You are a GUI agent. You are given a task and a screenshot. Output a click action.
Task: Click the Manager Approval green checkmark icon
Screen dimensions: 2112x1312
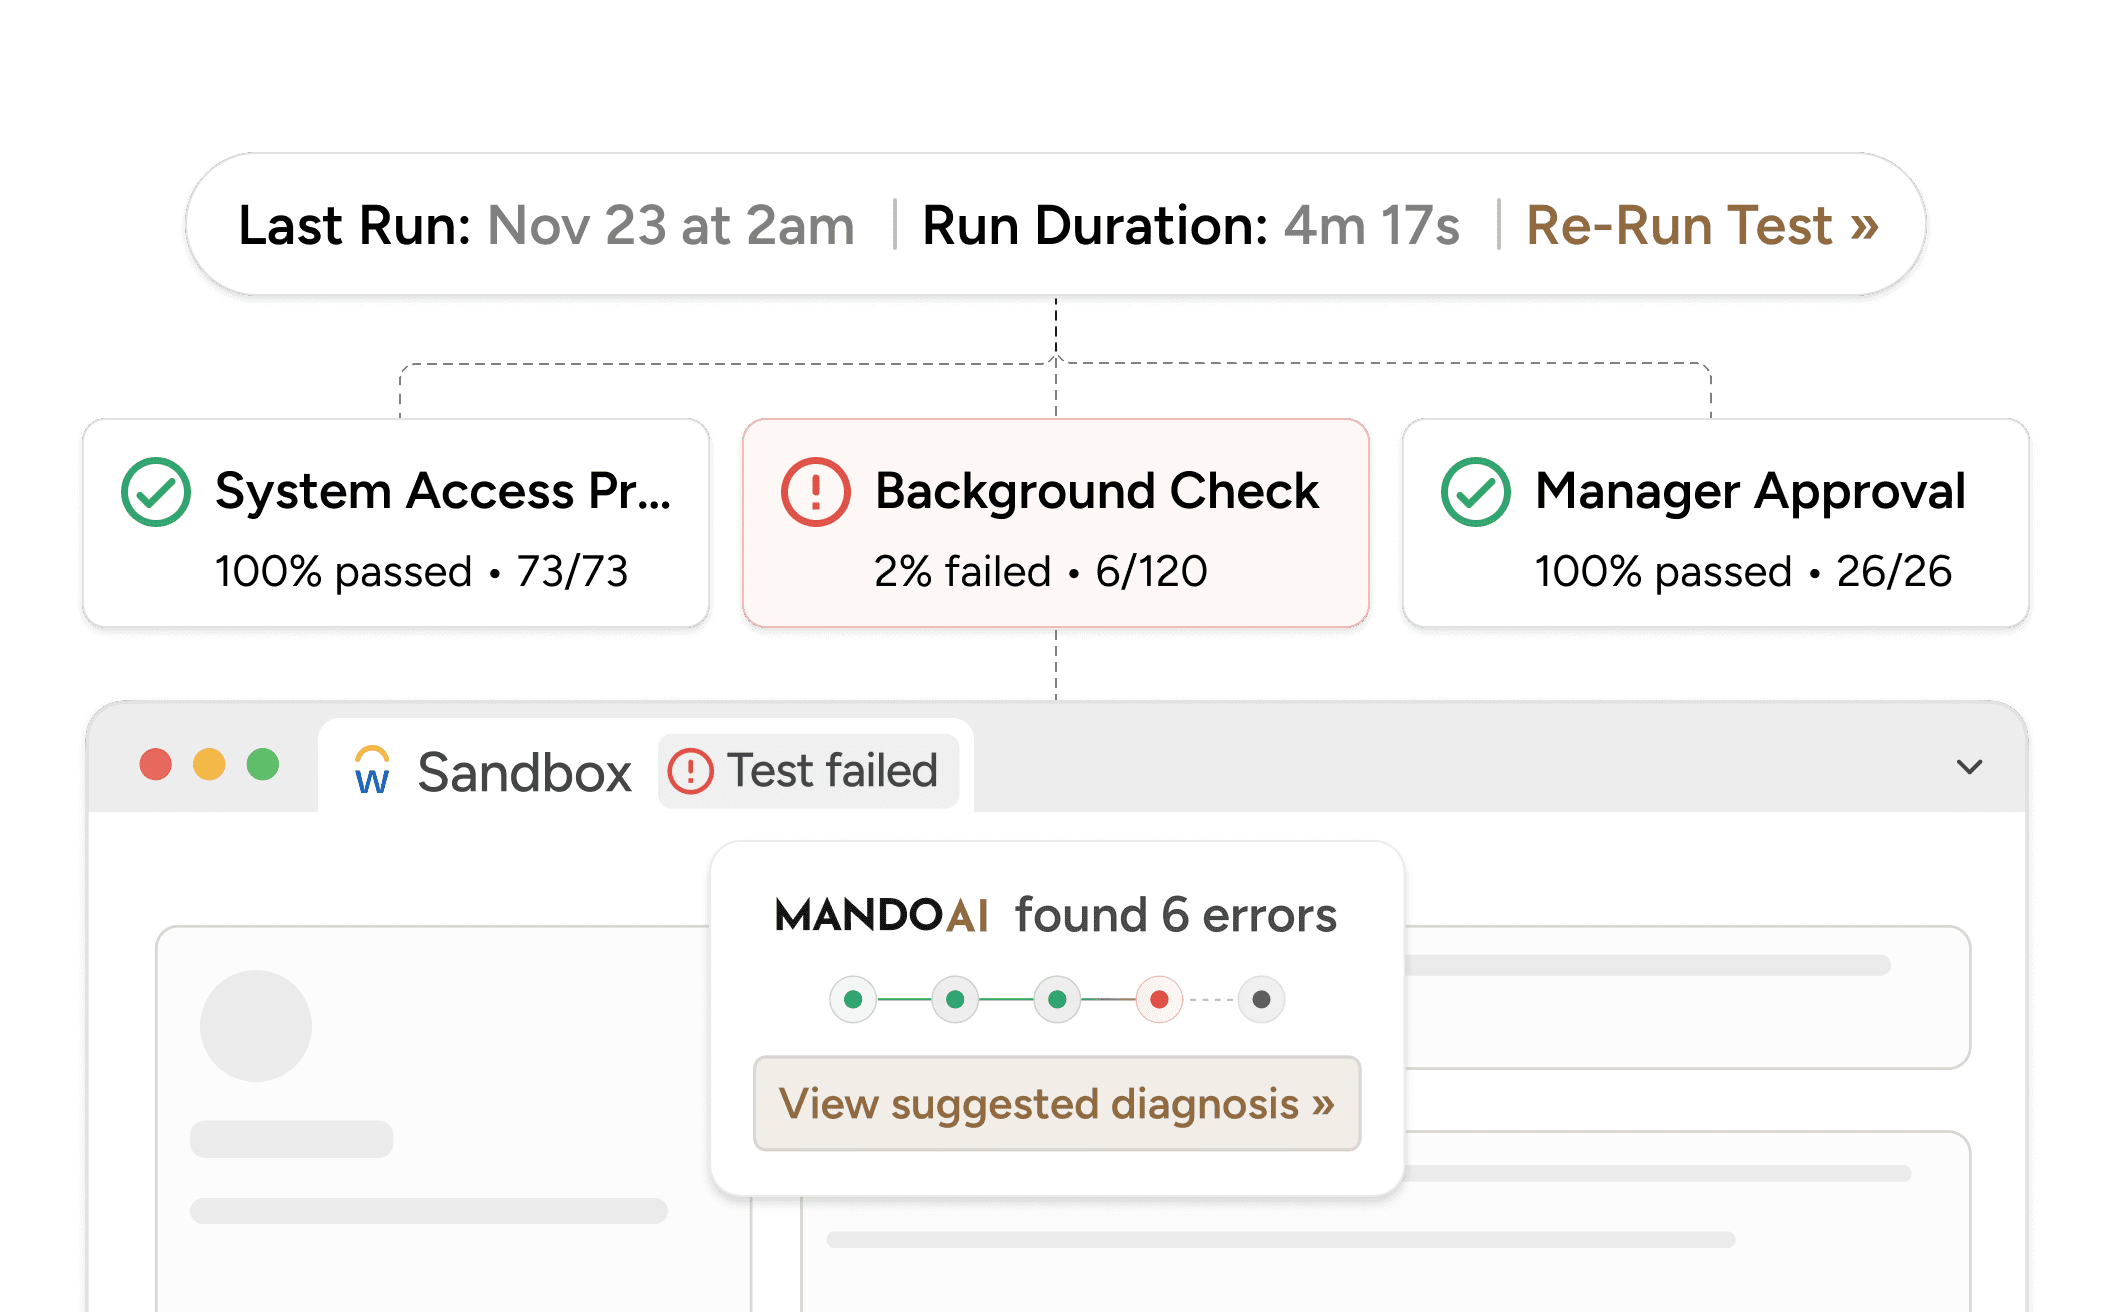(x=1475, y=492)
